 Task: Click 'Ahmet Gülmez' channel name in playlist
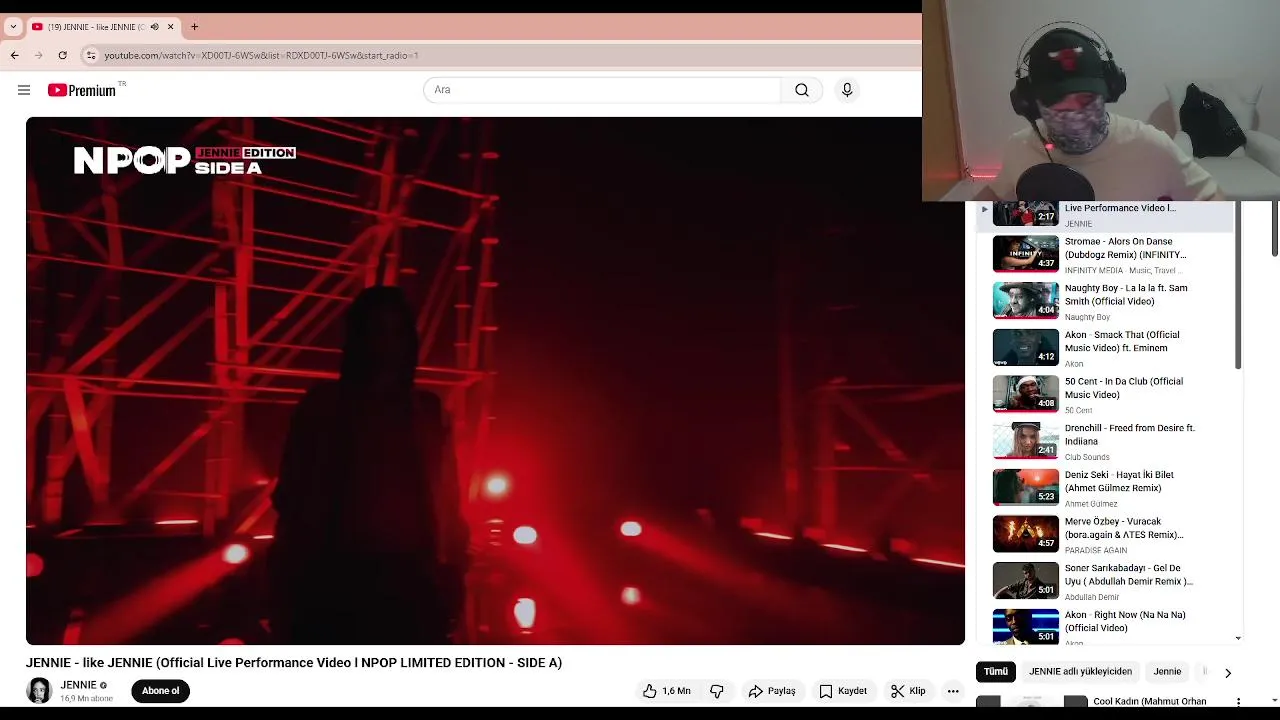point(1091,504)
